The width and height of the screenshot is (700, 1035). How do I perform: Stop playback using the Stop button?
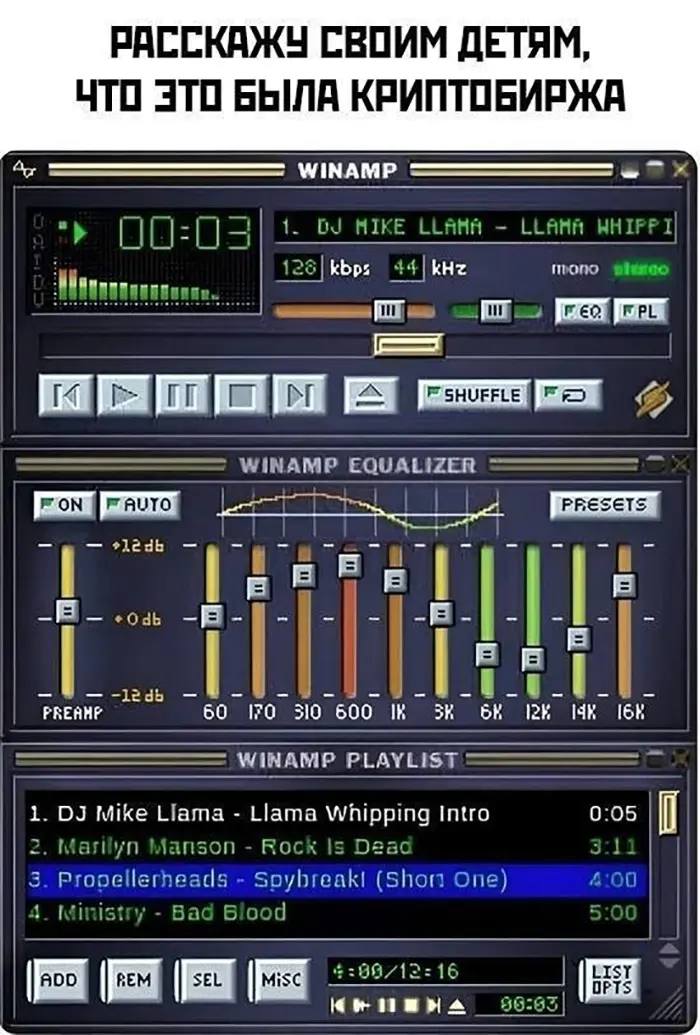point(240,396)
